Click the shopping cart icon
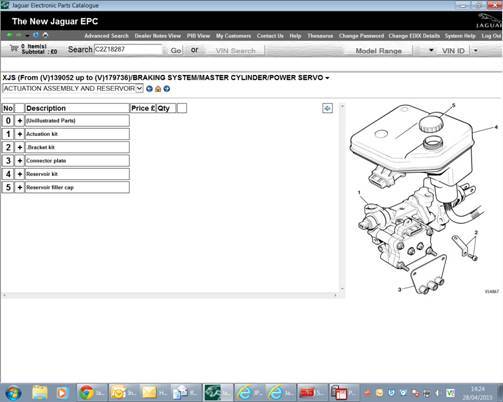 pyautogui.click(x=14, y=49)
